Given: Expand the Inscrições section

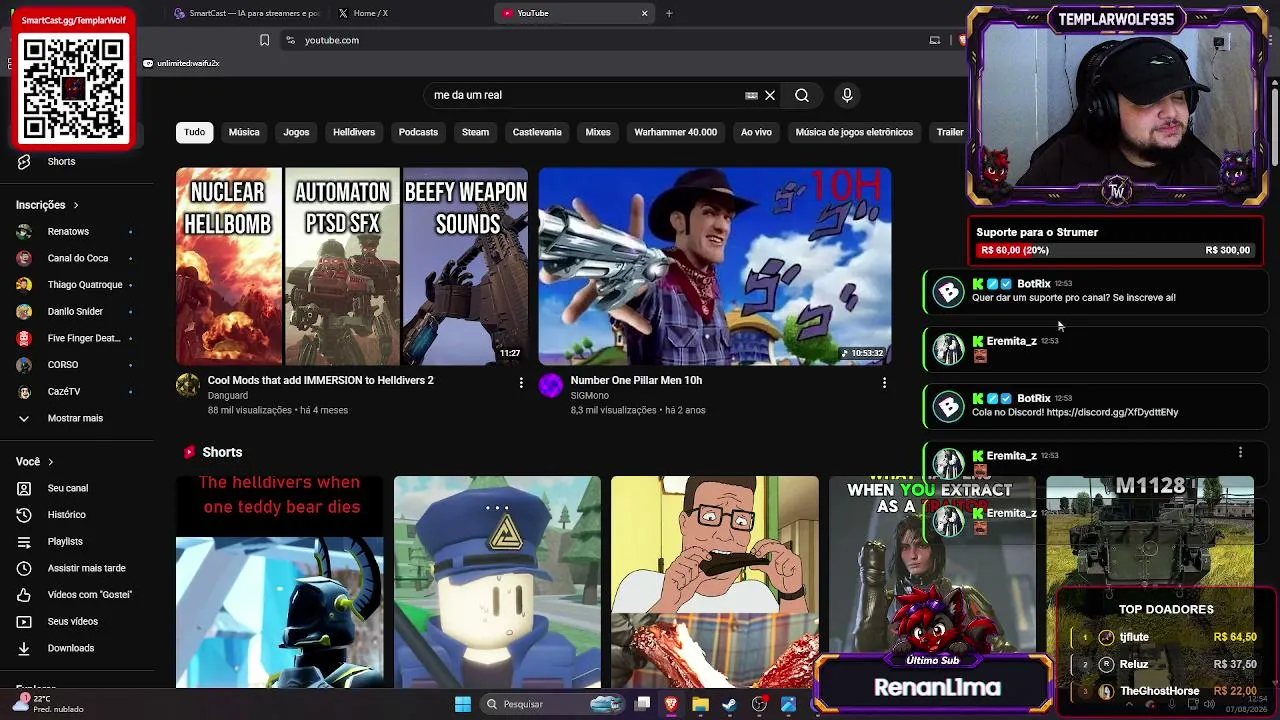Looking at the screenshot, I should pos(47,205).
